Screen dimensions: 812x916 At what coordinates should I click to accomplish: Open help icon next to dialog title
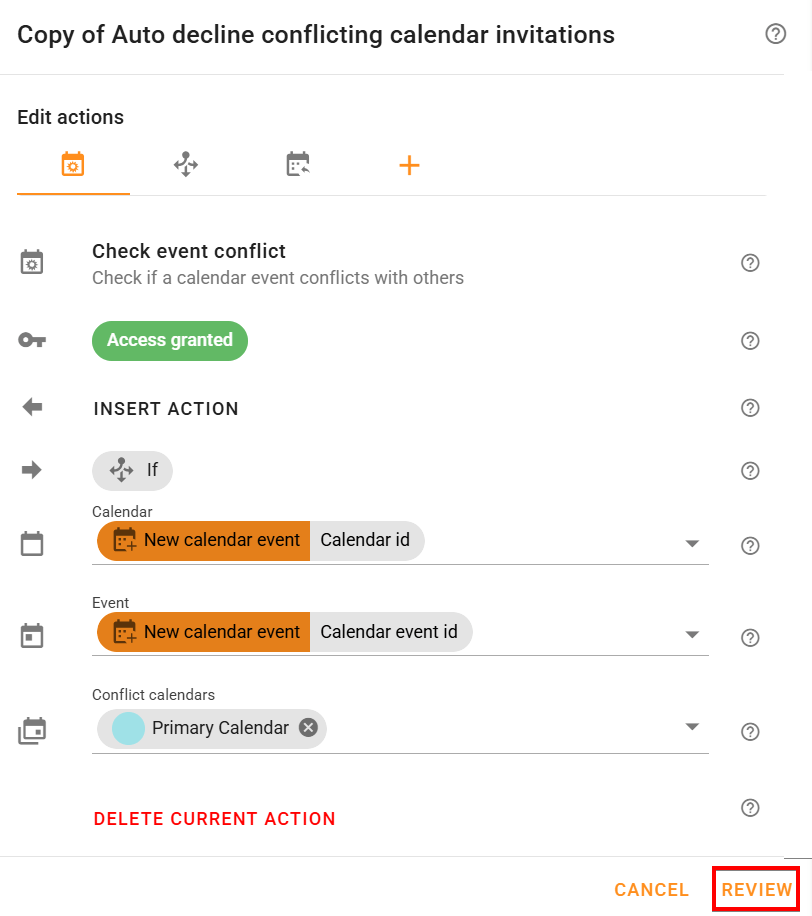pos(775,35)
